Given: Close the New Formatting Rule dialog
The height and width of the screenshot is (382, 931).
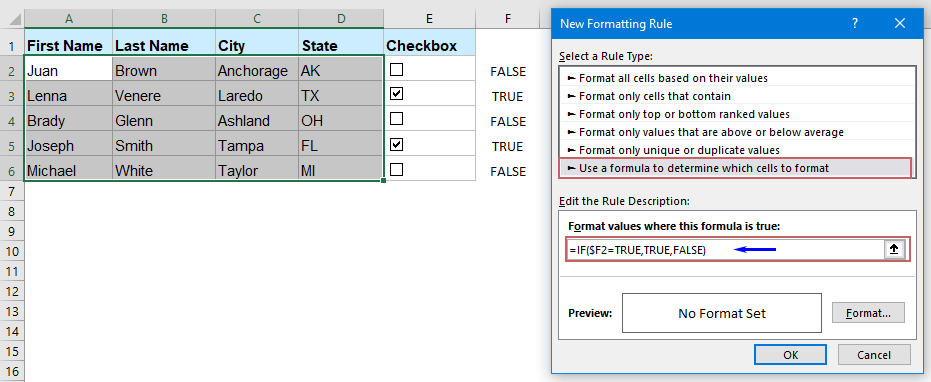Looking at the screenshot, I should coord(900,24).
